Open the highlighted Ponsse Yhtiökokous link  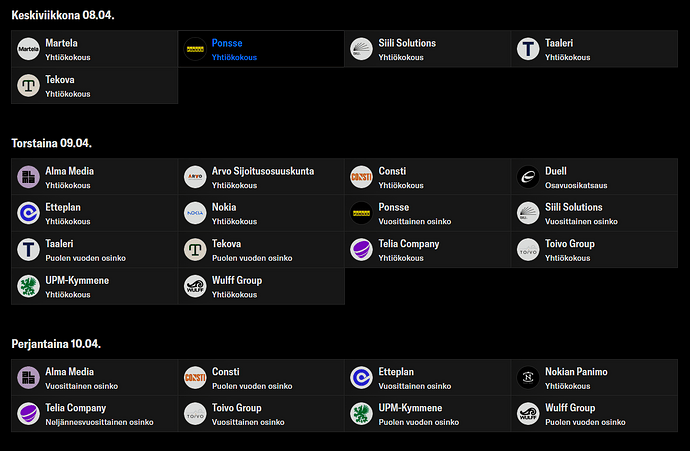[261, 49]
